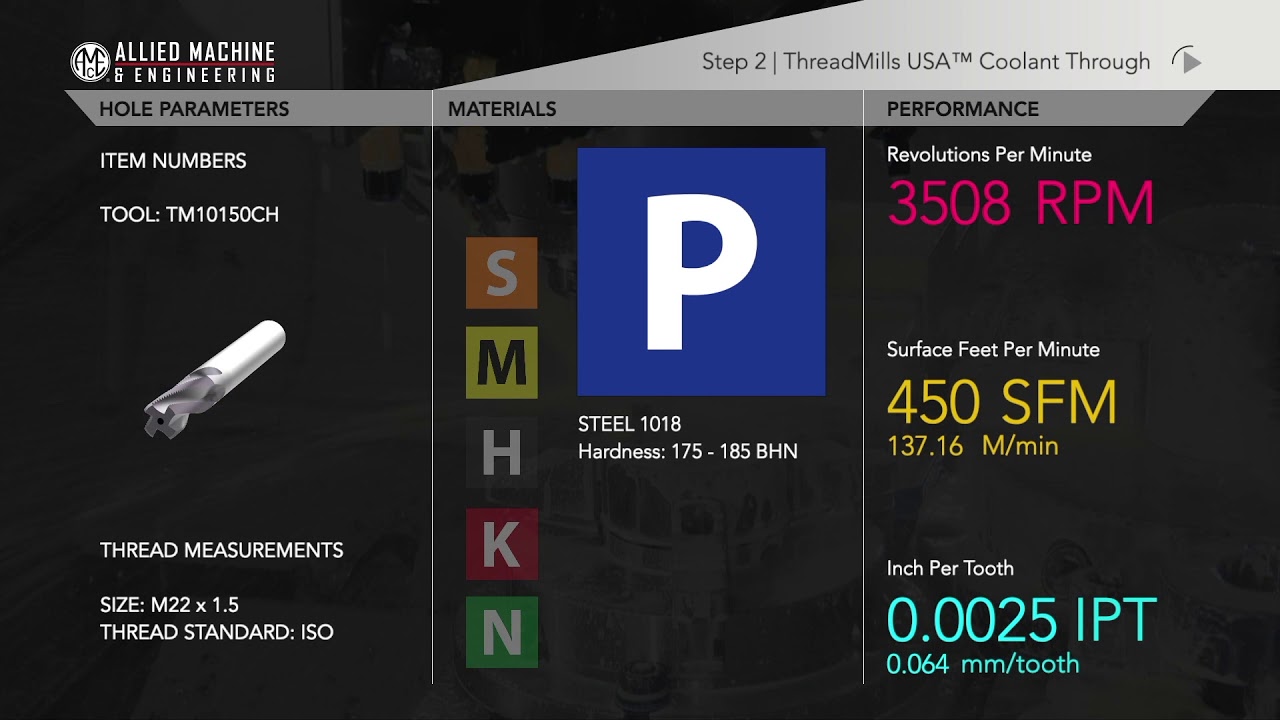Click the thread mill tool image
1280x720 pixels.
[215, 378]
